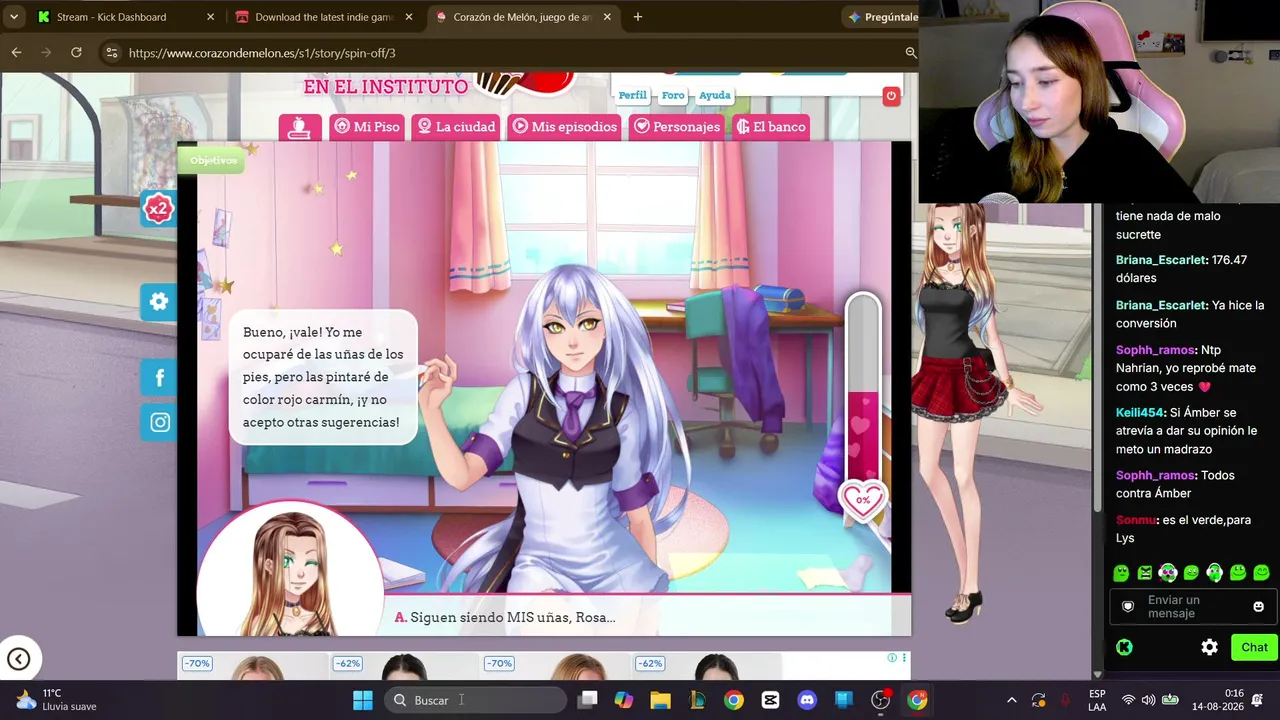The height and width of the screenshot is (720, 1280).
Task: Open volume control in system tray
Action: coord(1148,700)
